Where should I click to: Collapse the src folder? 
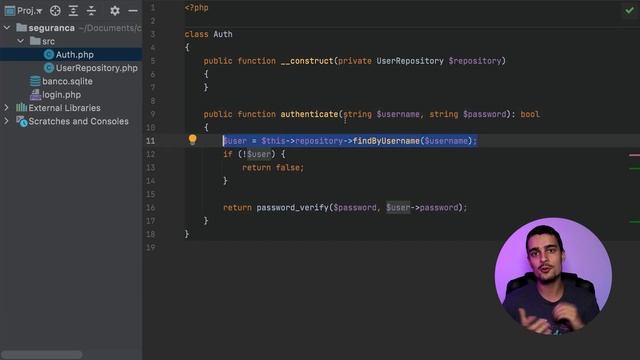pyautogui.click(x=20, y=41)
